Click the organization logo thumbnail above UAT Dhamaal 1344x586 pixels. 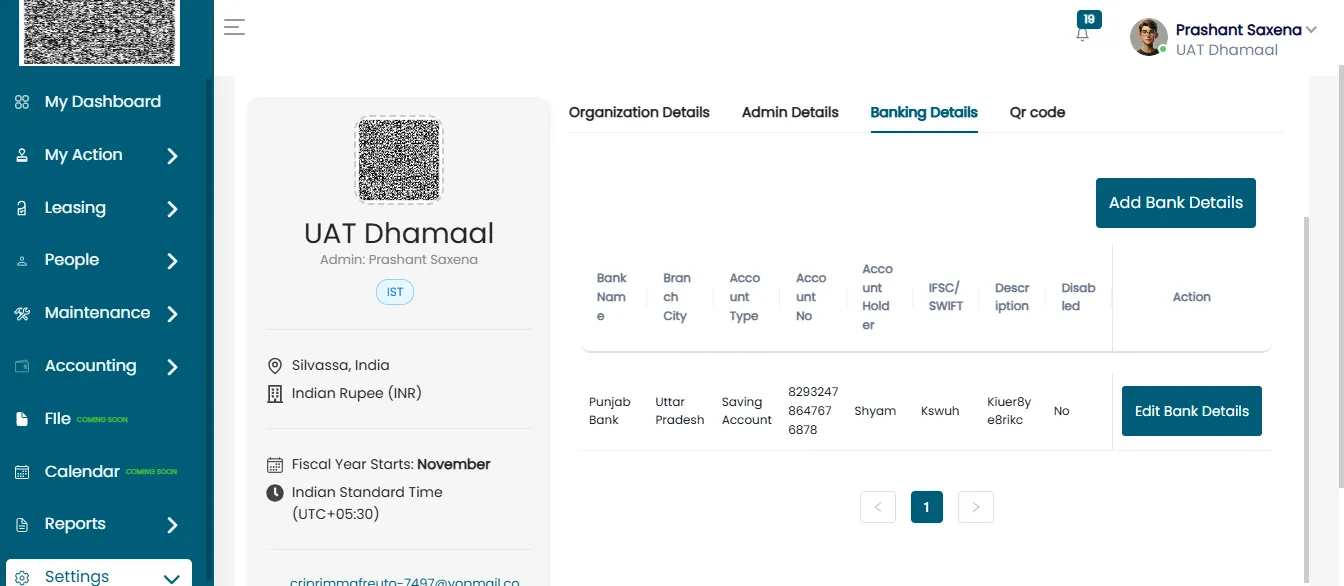[x=399, y=159]
